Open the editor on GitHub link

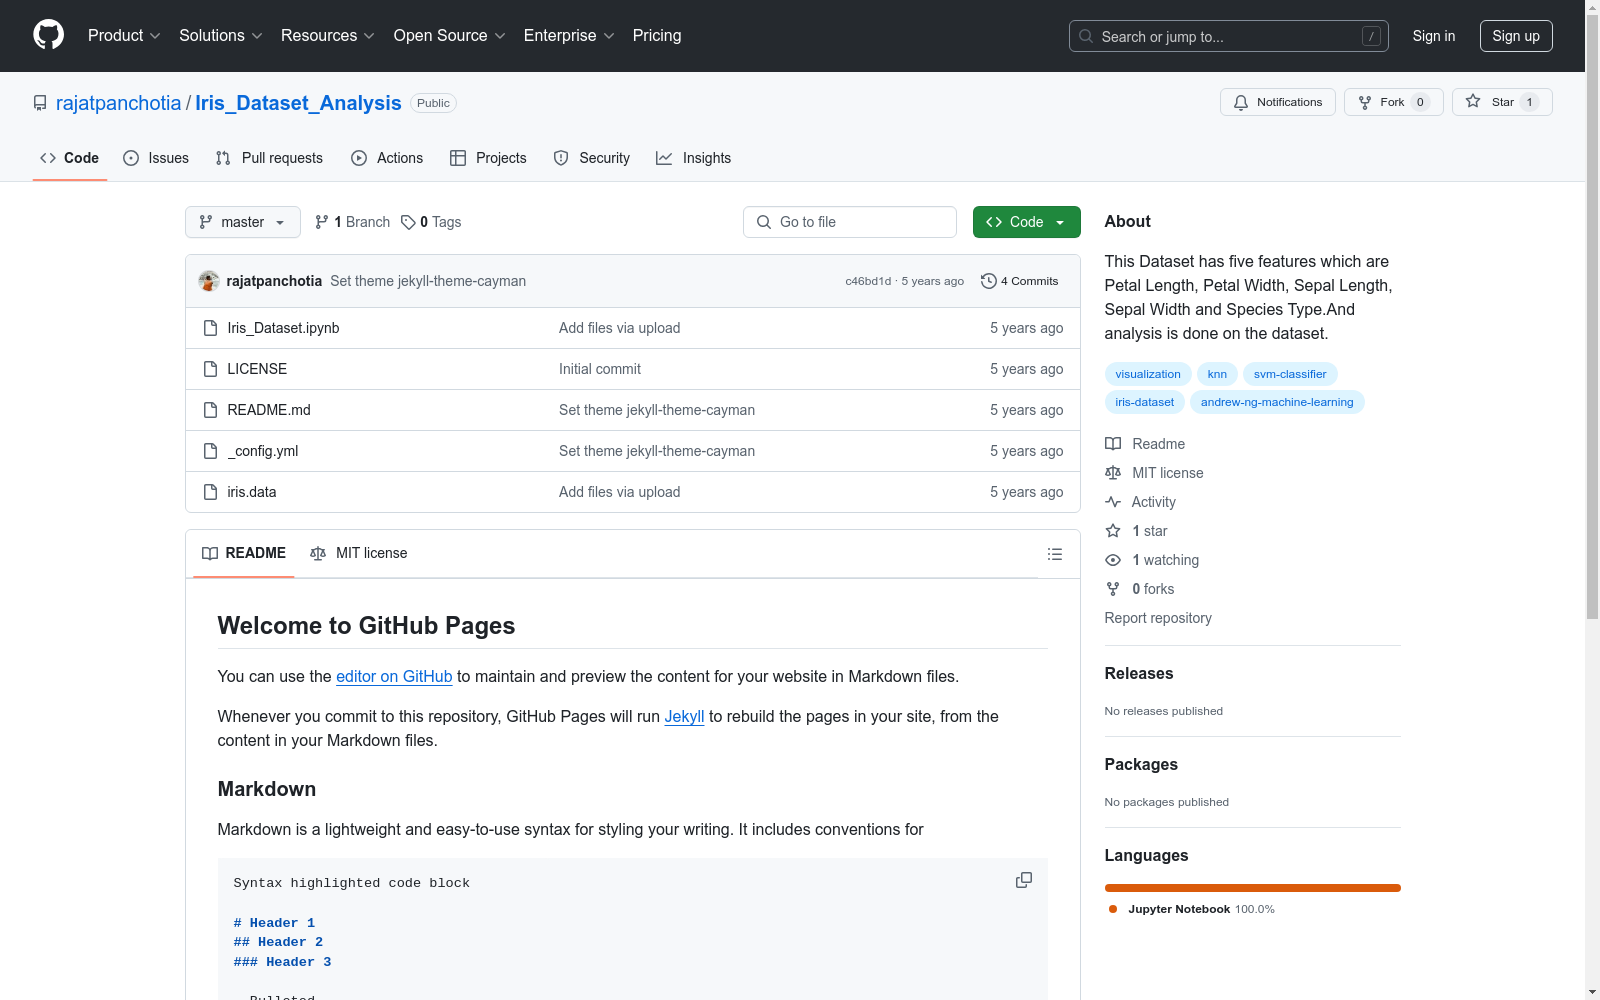coord(394,677)
